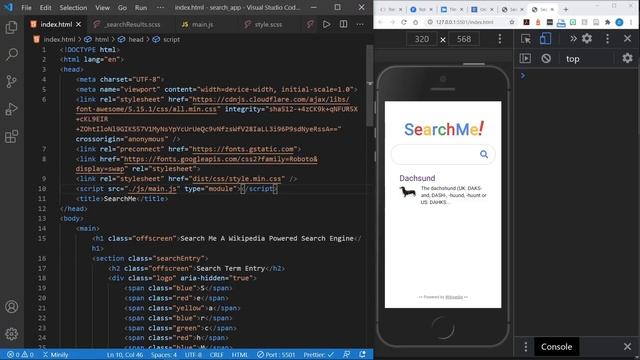Open the Manage gear in activity bar
The image size is (640, 360).
[x=11, y=334]
